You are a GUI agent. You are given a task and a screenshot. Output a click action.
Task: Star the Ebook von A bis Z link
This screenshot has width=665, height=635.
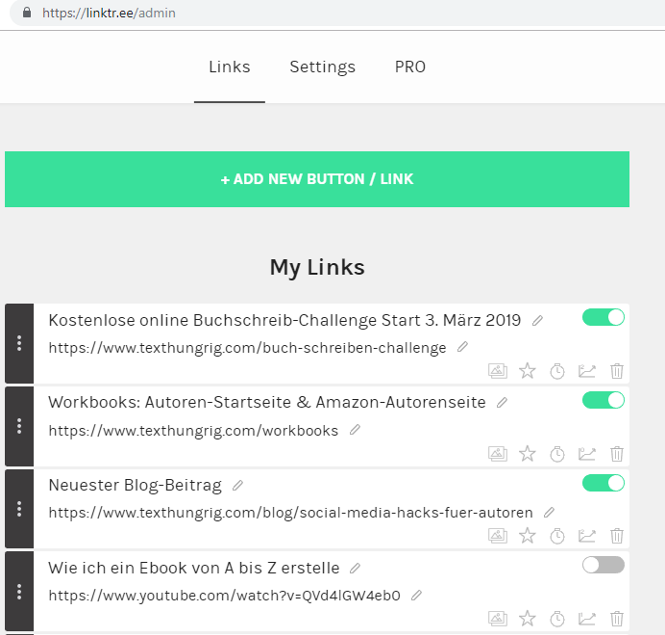(x=527, y=619)
